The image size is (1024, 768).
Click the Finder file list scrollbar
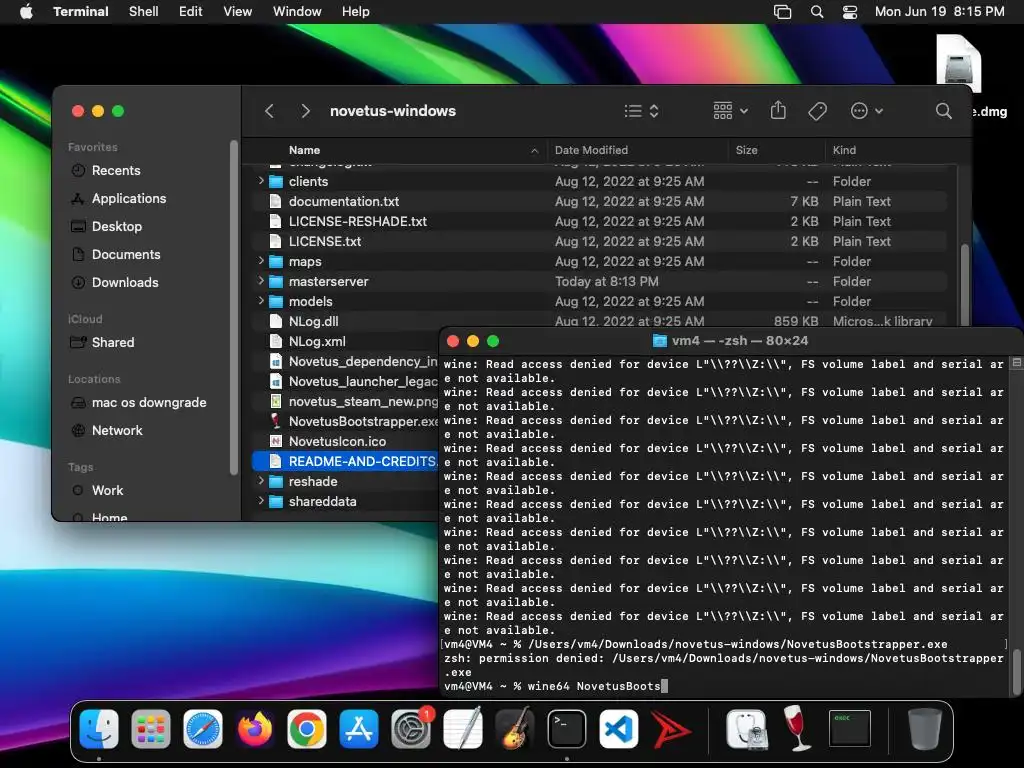[x=965, y=284]
